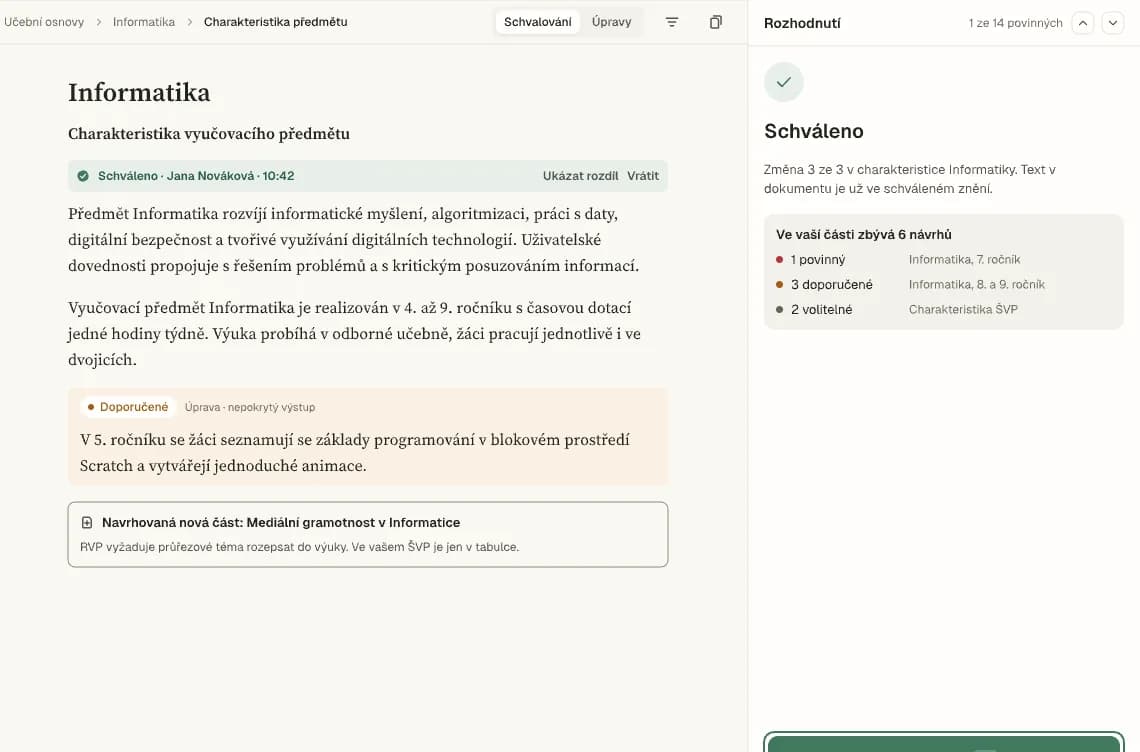This screenshot has height=752, width=1140.
Task: Select the Doporučené badge on the suggestion
Action: [x=128, y=407]
